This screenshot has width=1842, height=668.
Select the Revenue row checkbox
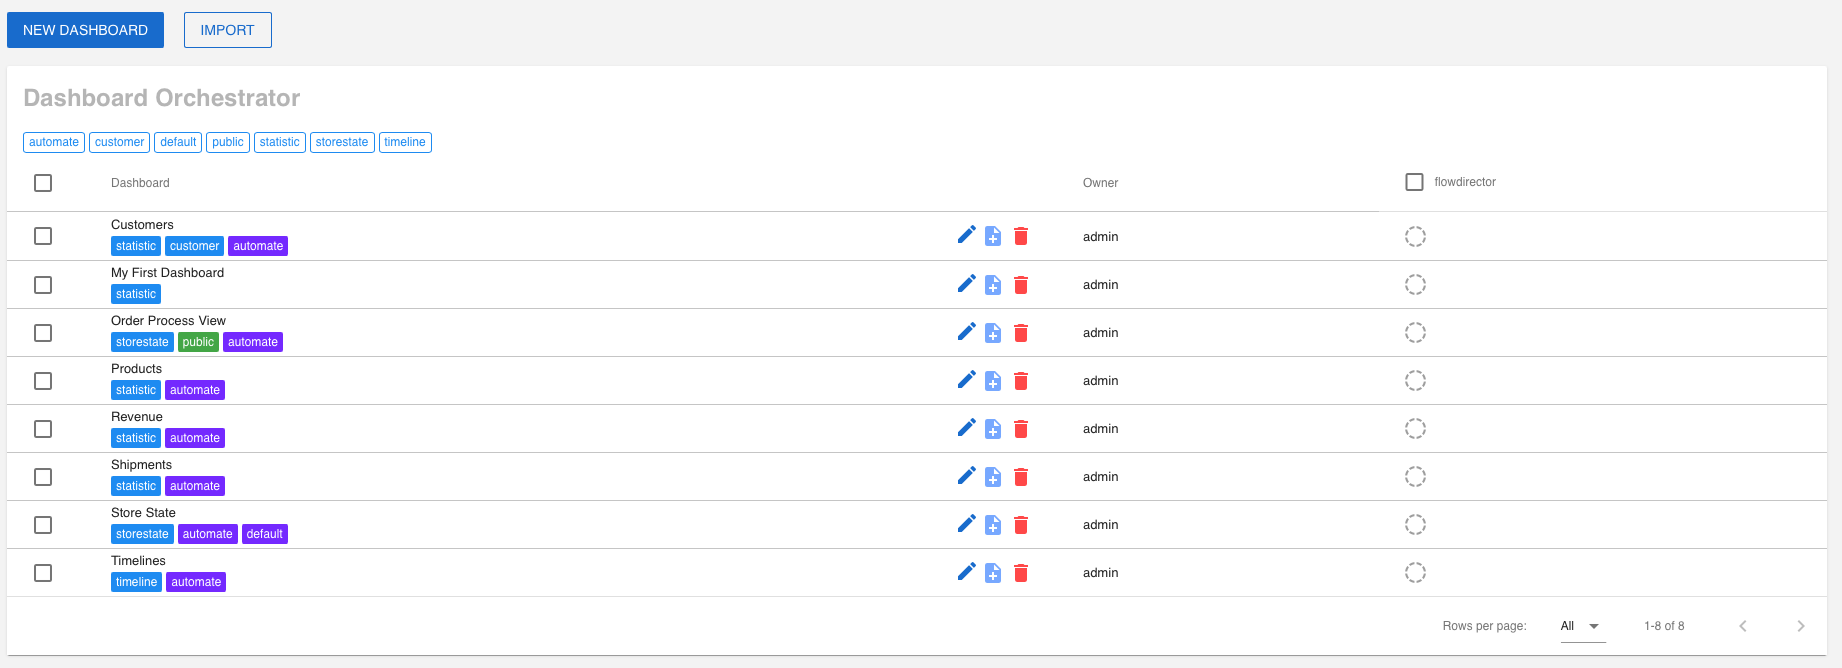pyautogui.click(x=43, y=429)
